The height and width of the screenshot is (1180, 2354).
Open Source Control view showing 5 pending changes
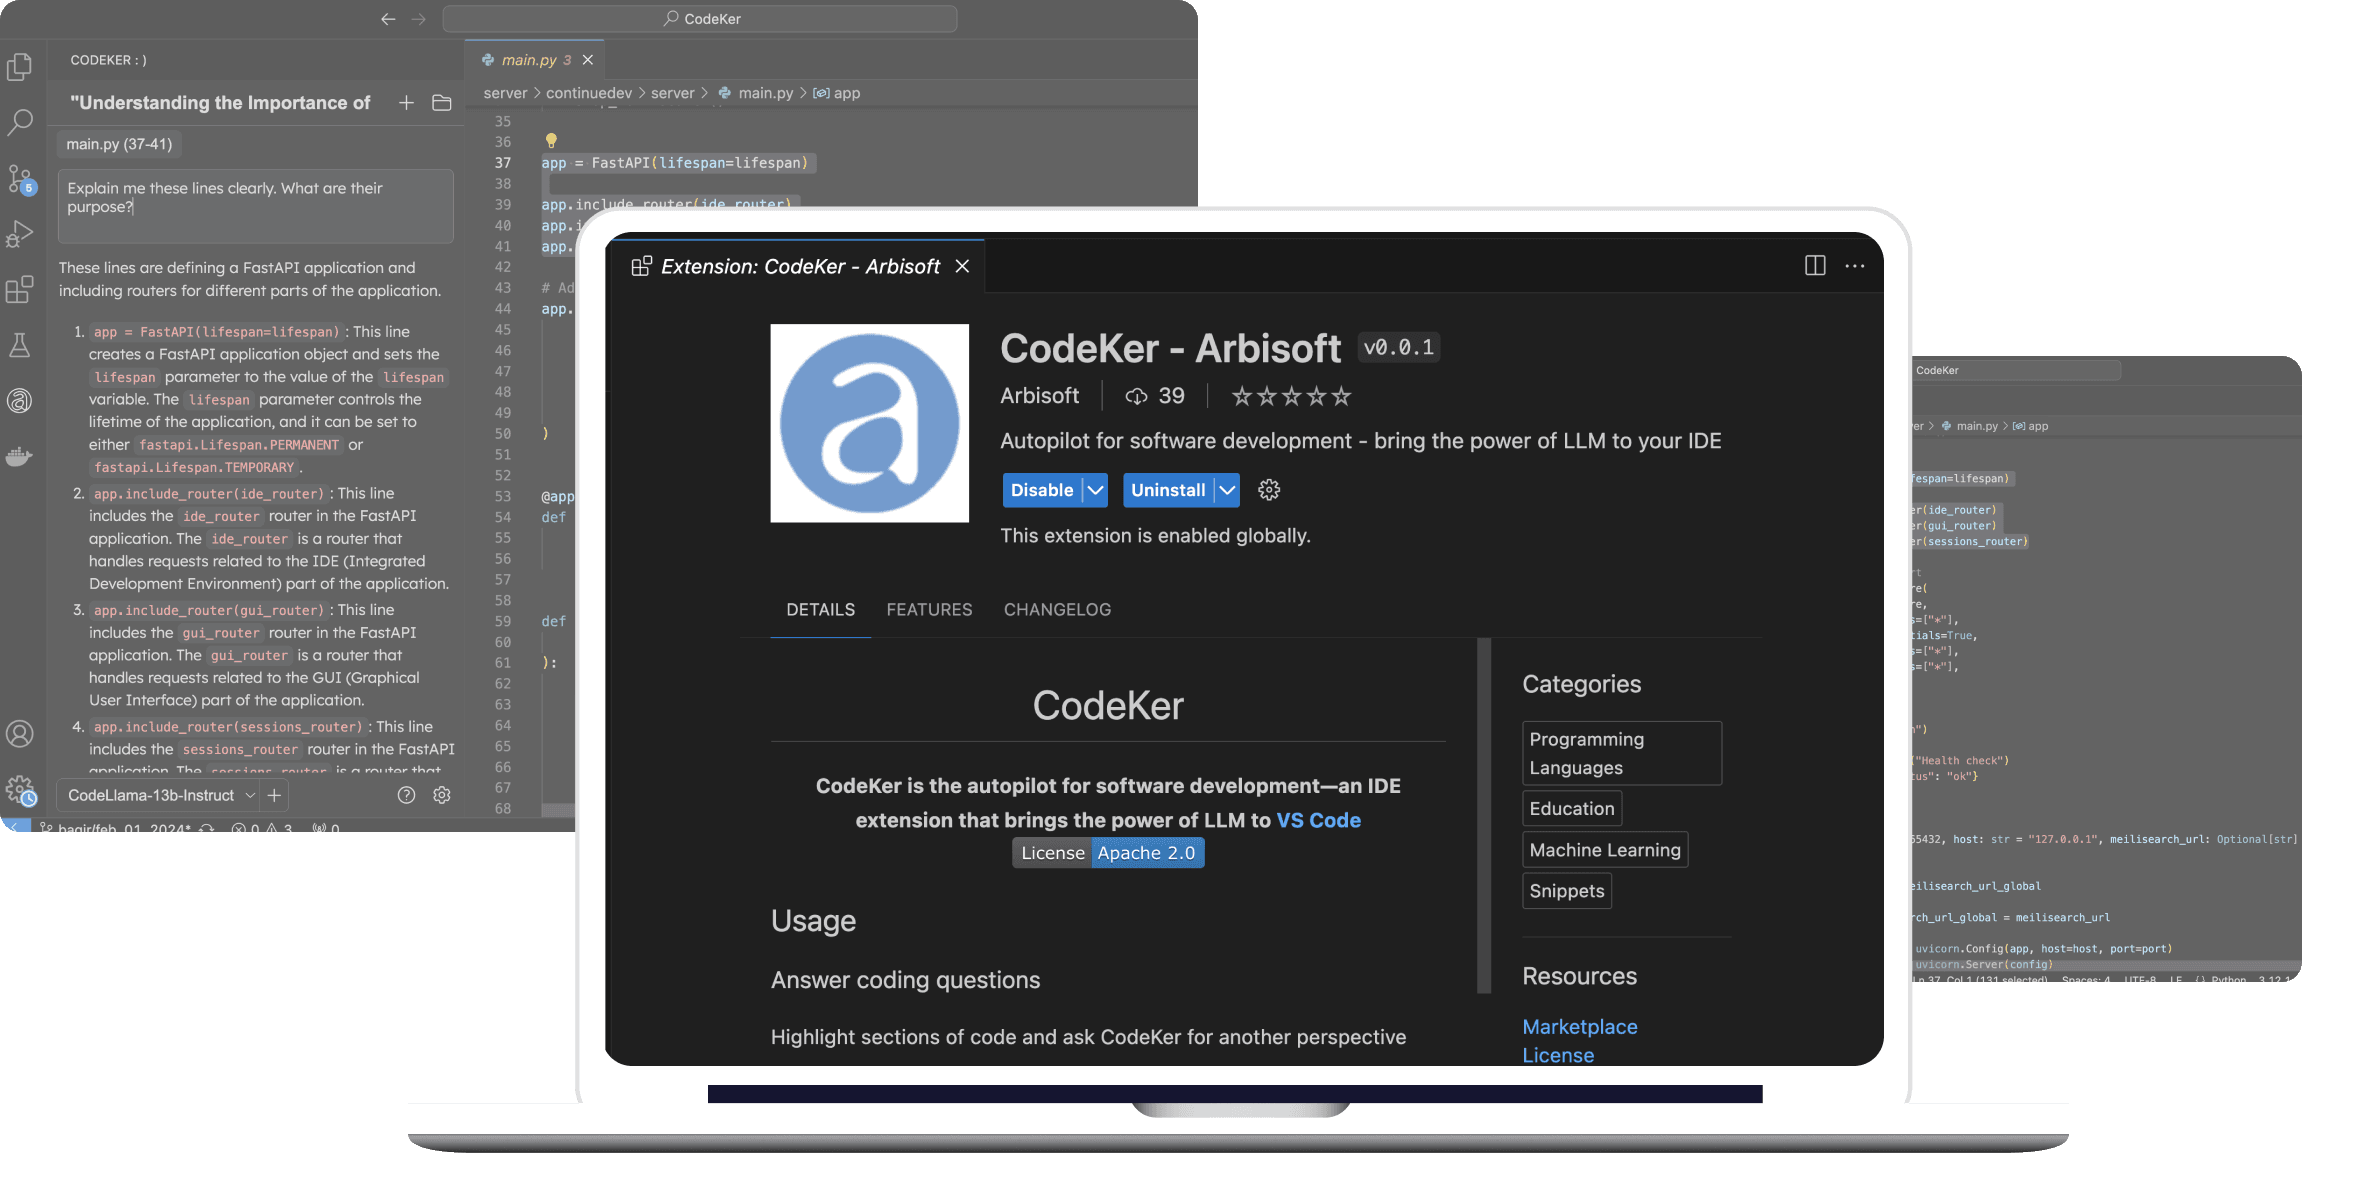[21, 179]
